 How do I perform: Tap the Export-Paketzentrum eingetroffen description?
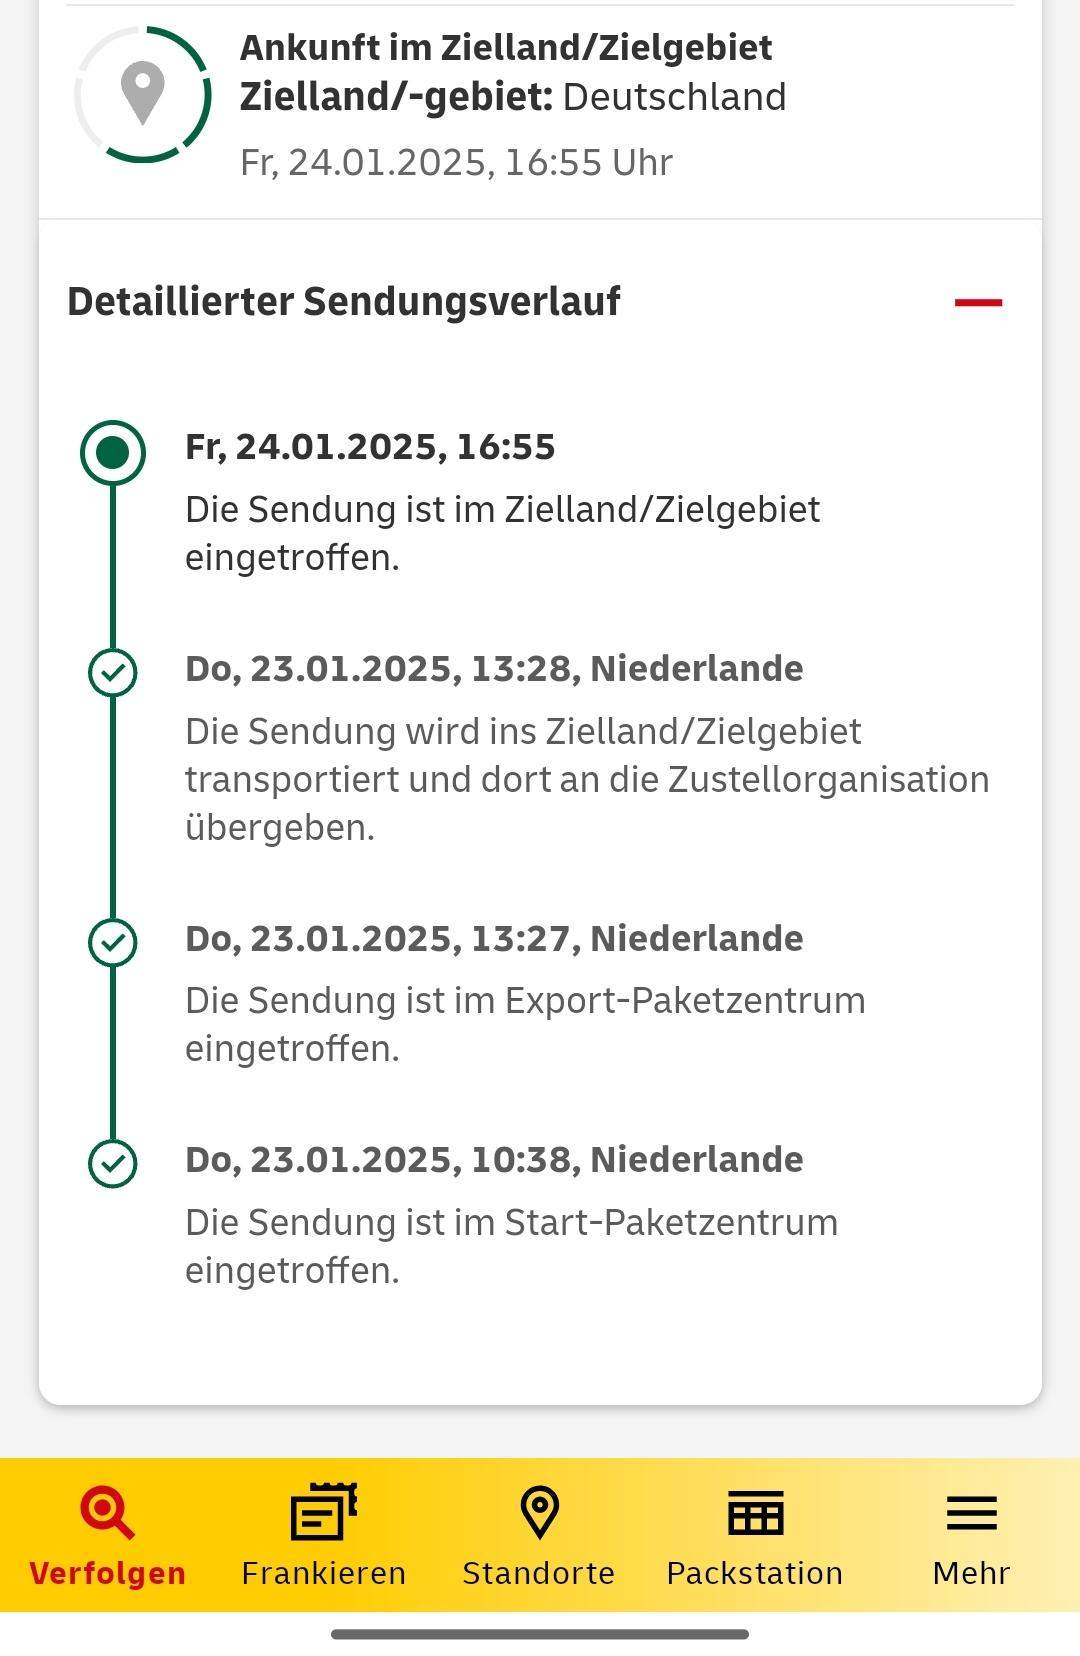click(525, 1024)
